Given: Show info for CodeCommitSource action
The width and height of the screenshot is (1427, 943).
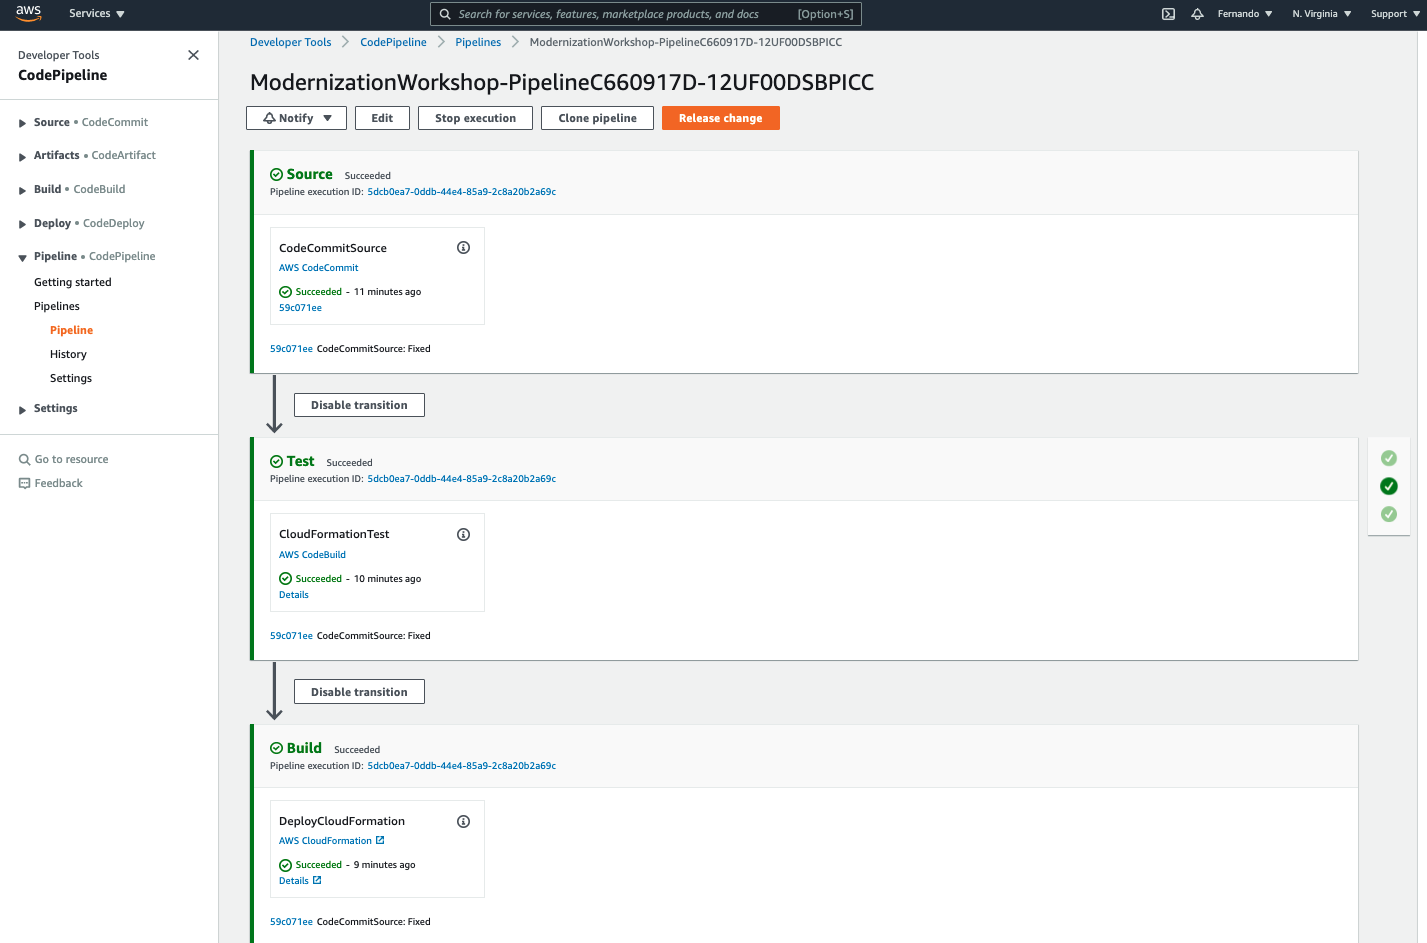Looking at the screenshot, I should pos(463,248).
